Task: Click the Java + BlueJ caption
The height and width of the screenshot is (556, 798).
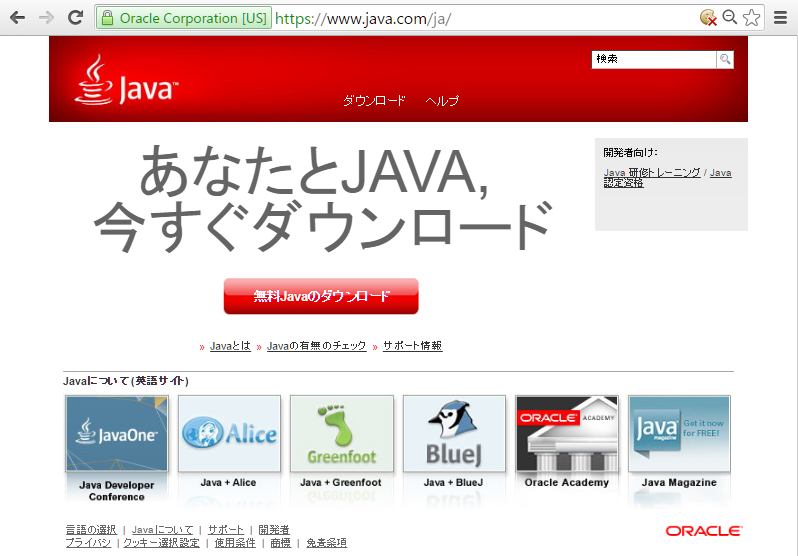Action: 453,483
